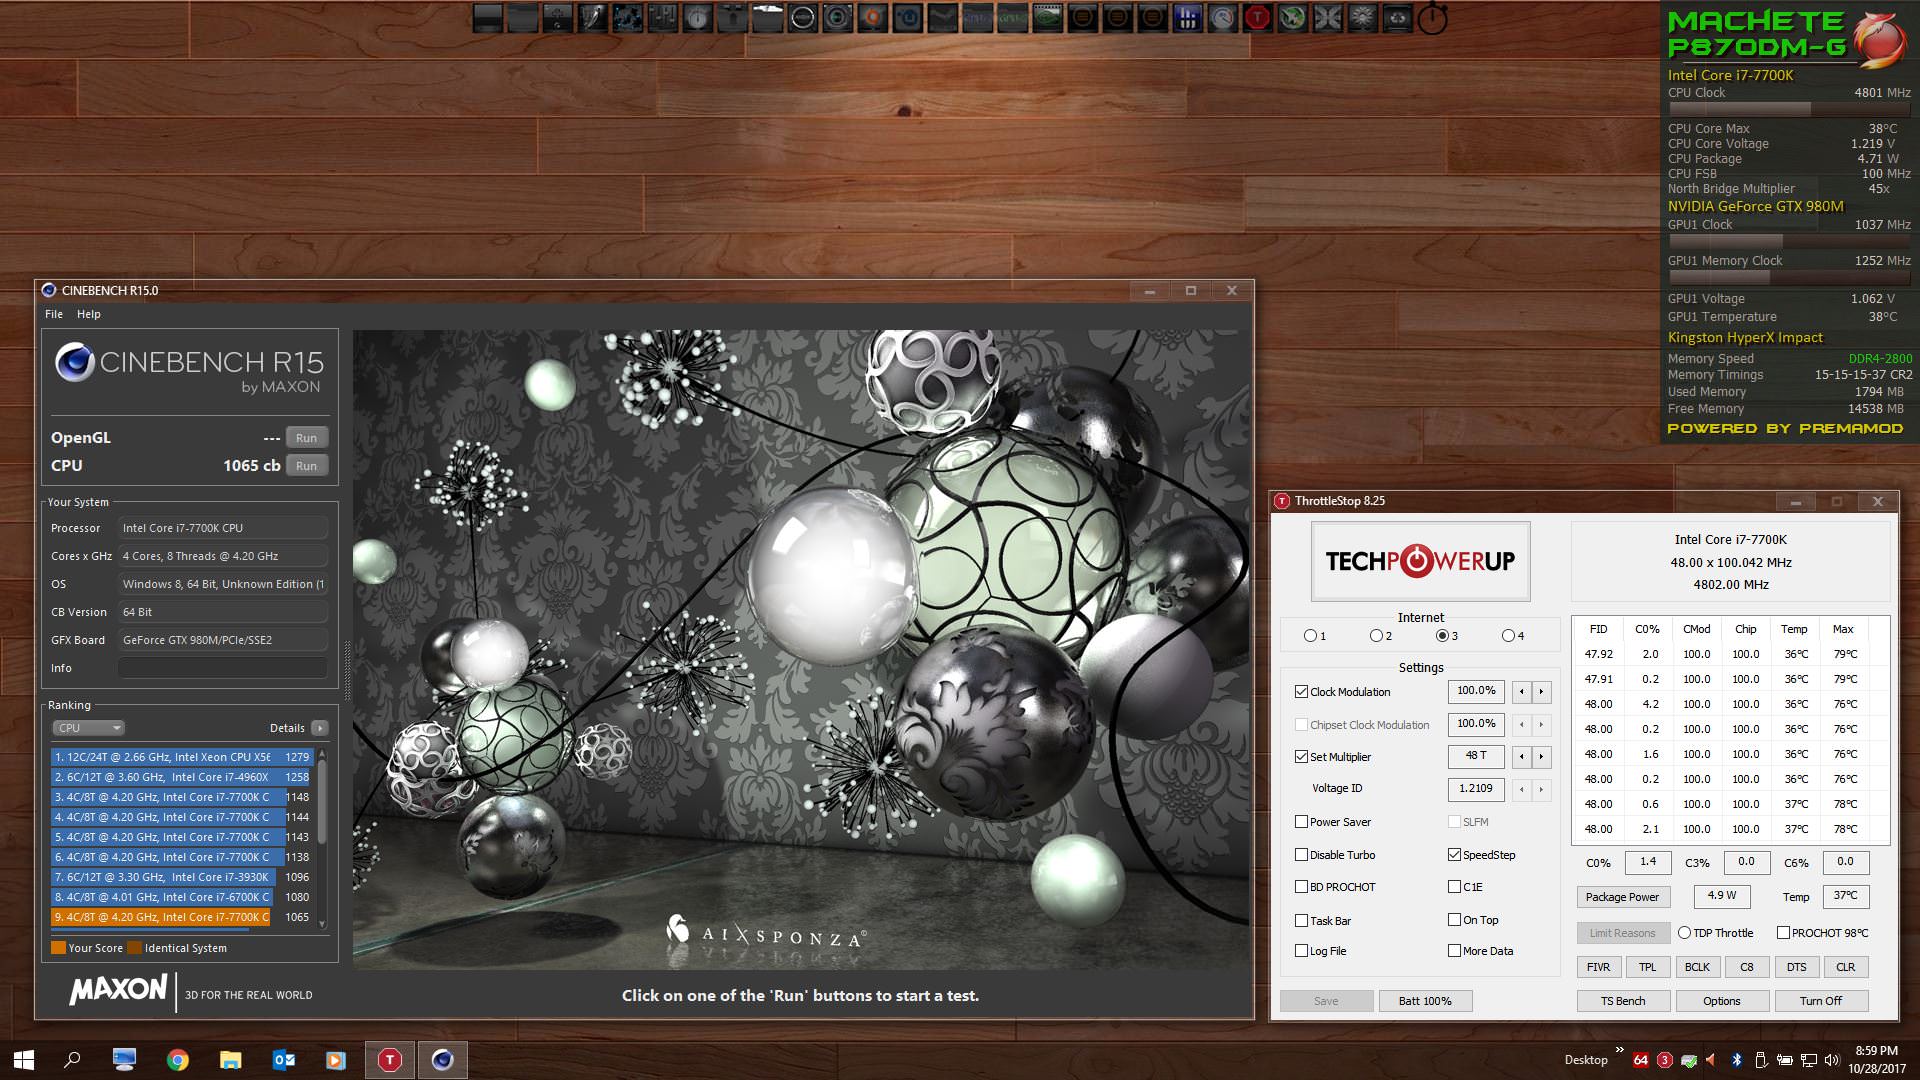Click CLR button in ThrottleStop
This screenshot has width=1920, height=1080.
(x=1846, y=967)
